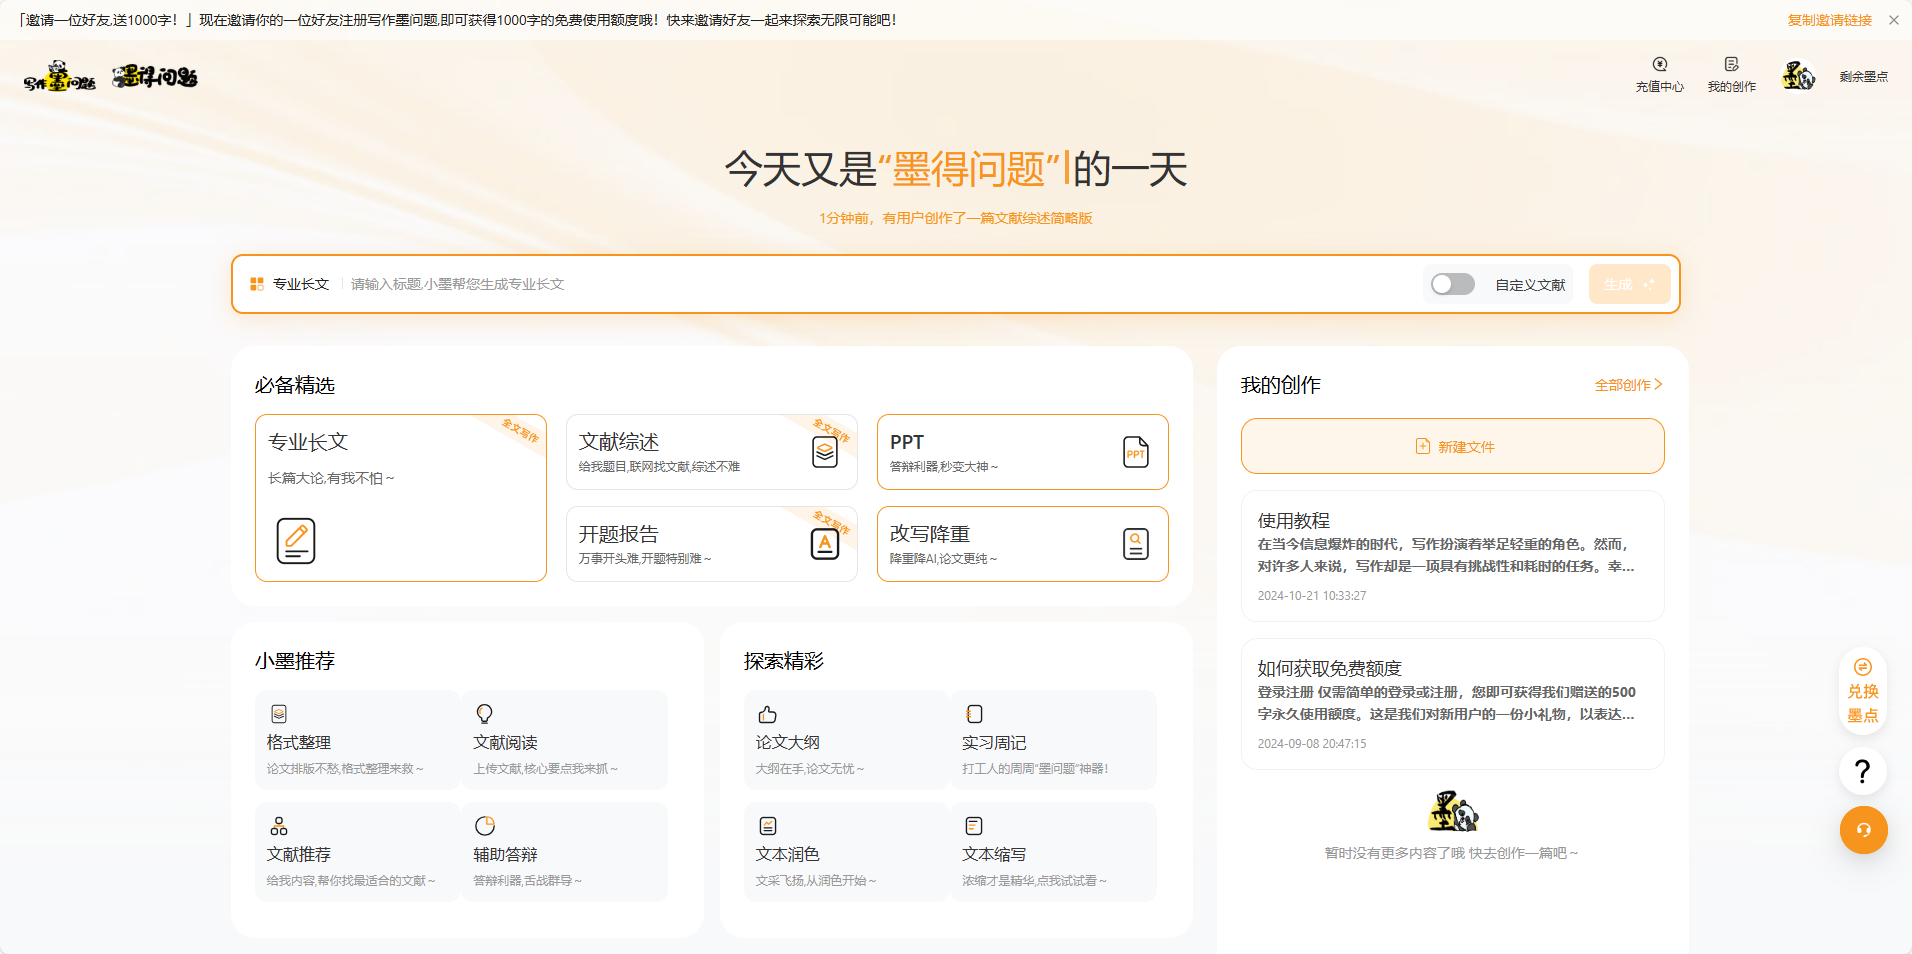Select the 格式整理 tool card
This screenshot has width=1912, height=954.
point(357,740)
